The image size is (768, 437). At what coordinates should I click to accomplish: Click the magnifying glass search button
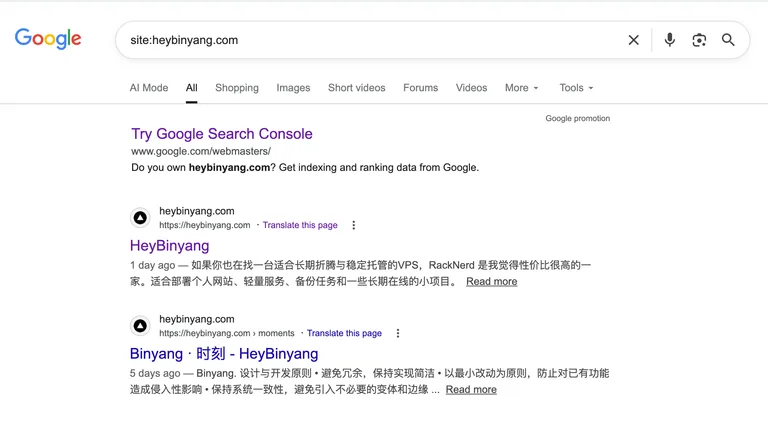pyautogui.click(x=728, y=40)
